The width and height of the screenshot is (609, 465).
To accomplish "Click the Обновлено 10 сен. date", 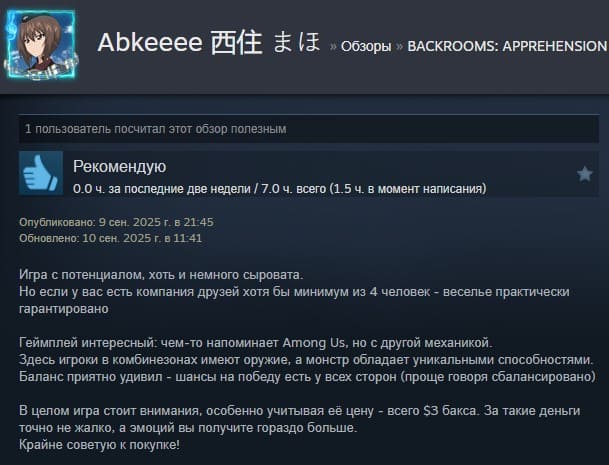I will [111, 238].
